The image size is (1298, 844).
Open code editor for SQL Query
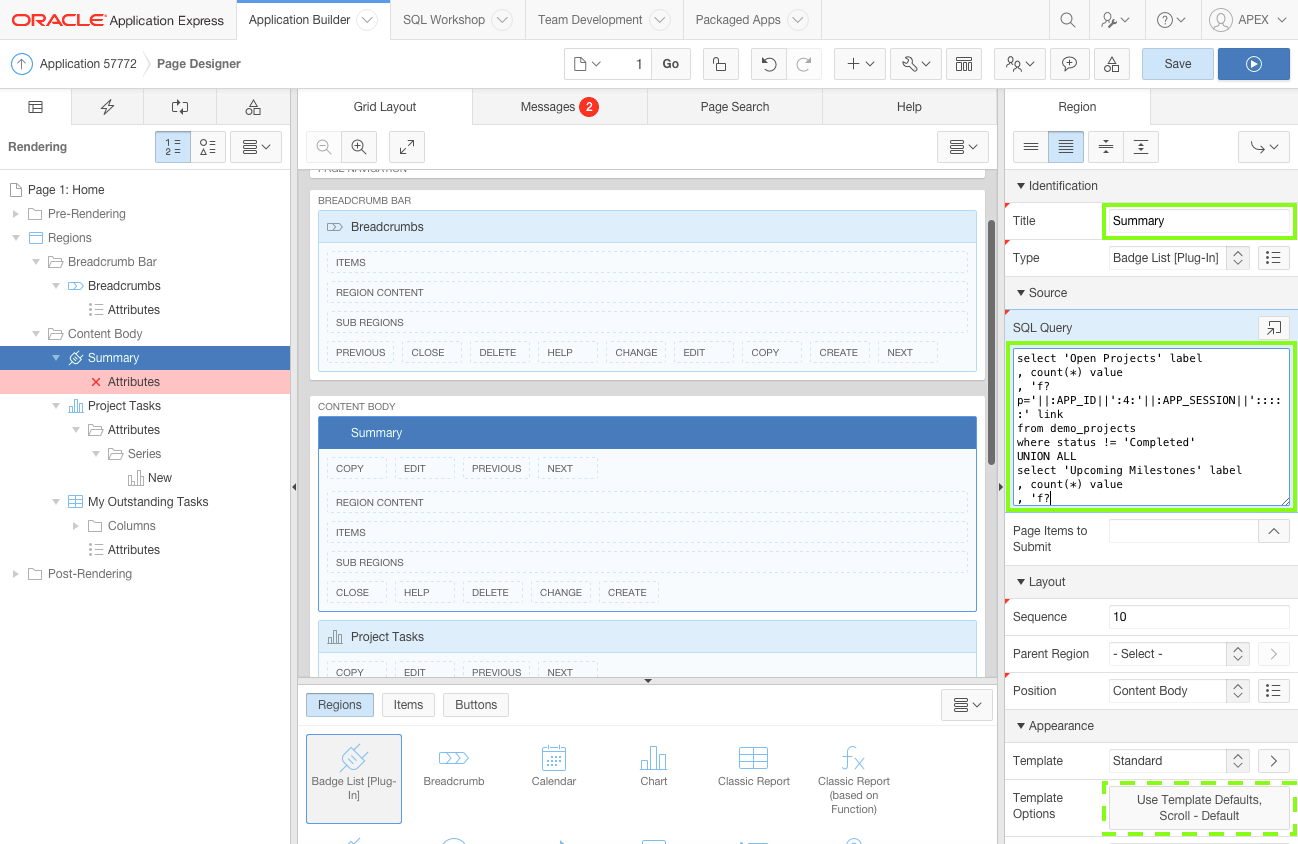1273,327
